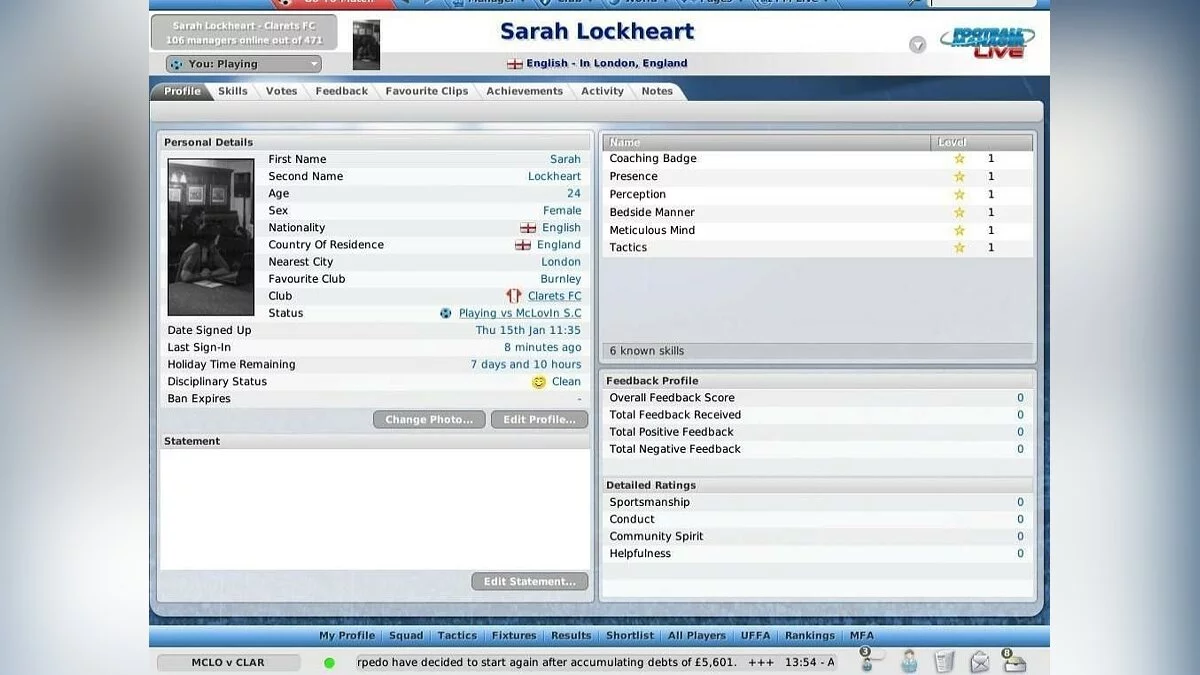This screenshot has height=675, width=1200.
Task: Click the Change Photo... button
Action: click(429, 420)
